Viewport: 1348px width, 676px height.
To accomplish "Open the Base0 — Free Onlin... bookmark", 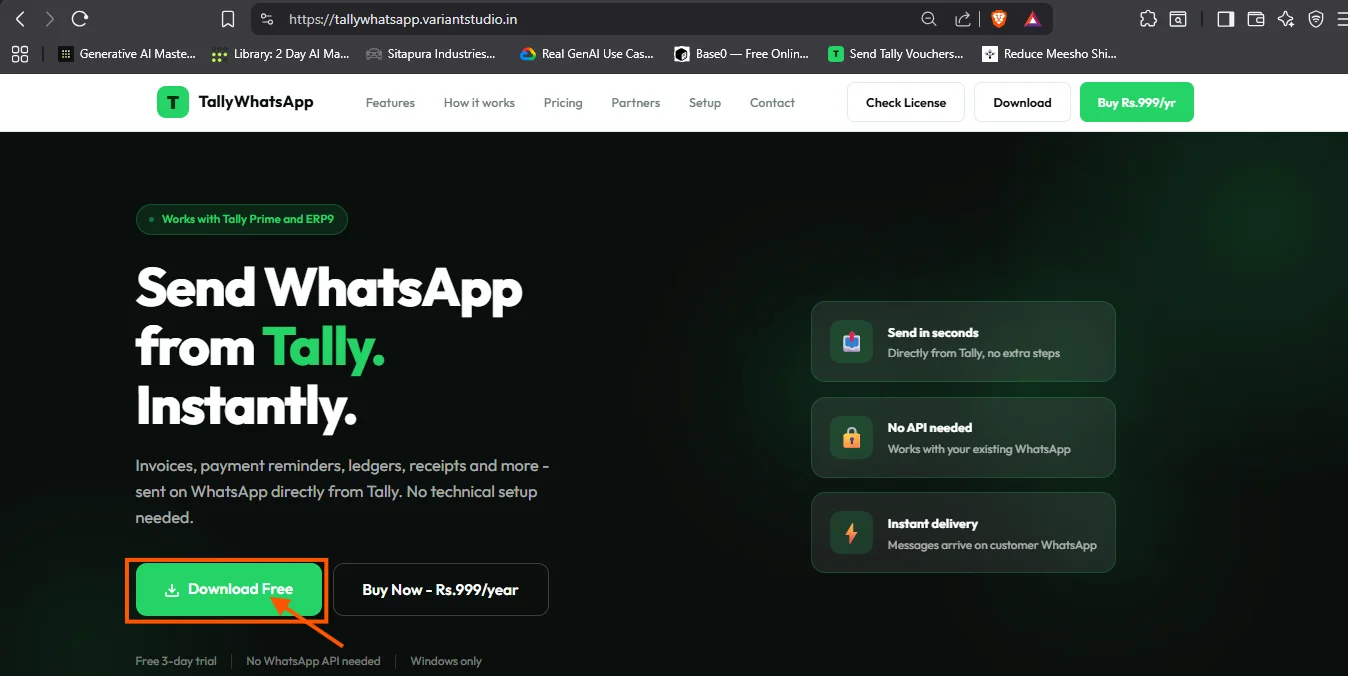I will 741,54.
